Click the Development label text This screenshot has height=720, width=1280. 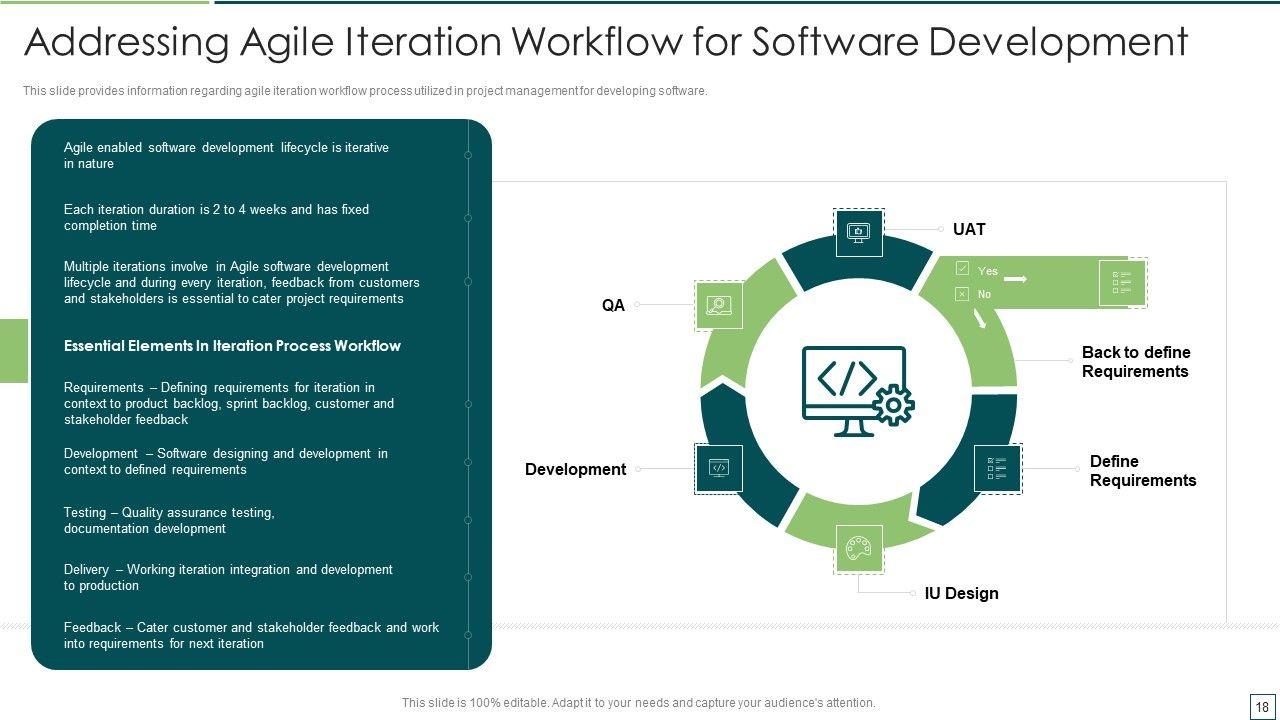click(x=575, y=469)
